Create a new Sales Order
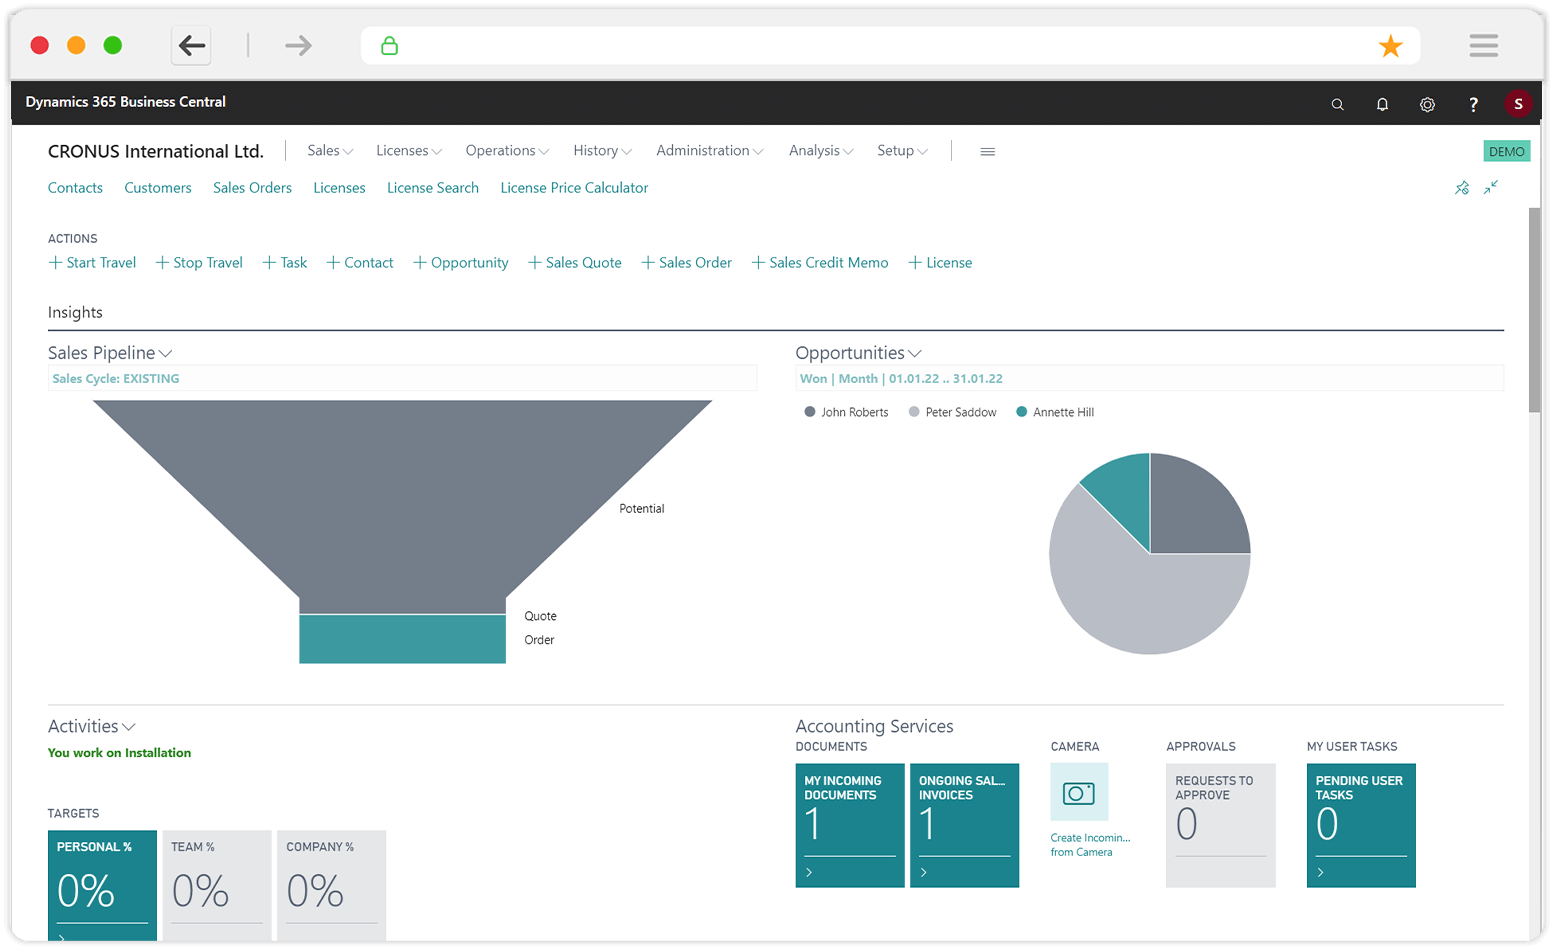 (687, 263)
